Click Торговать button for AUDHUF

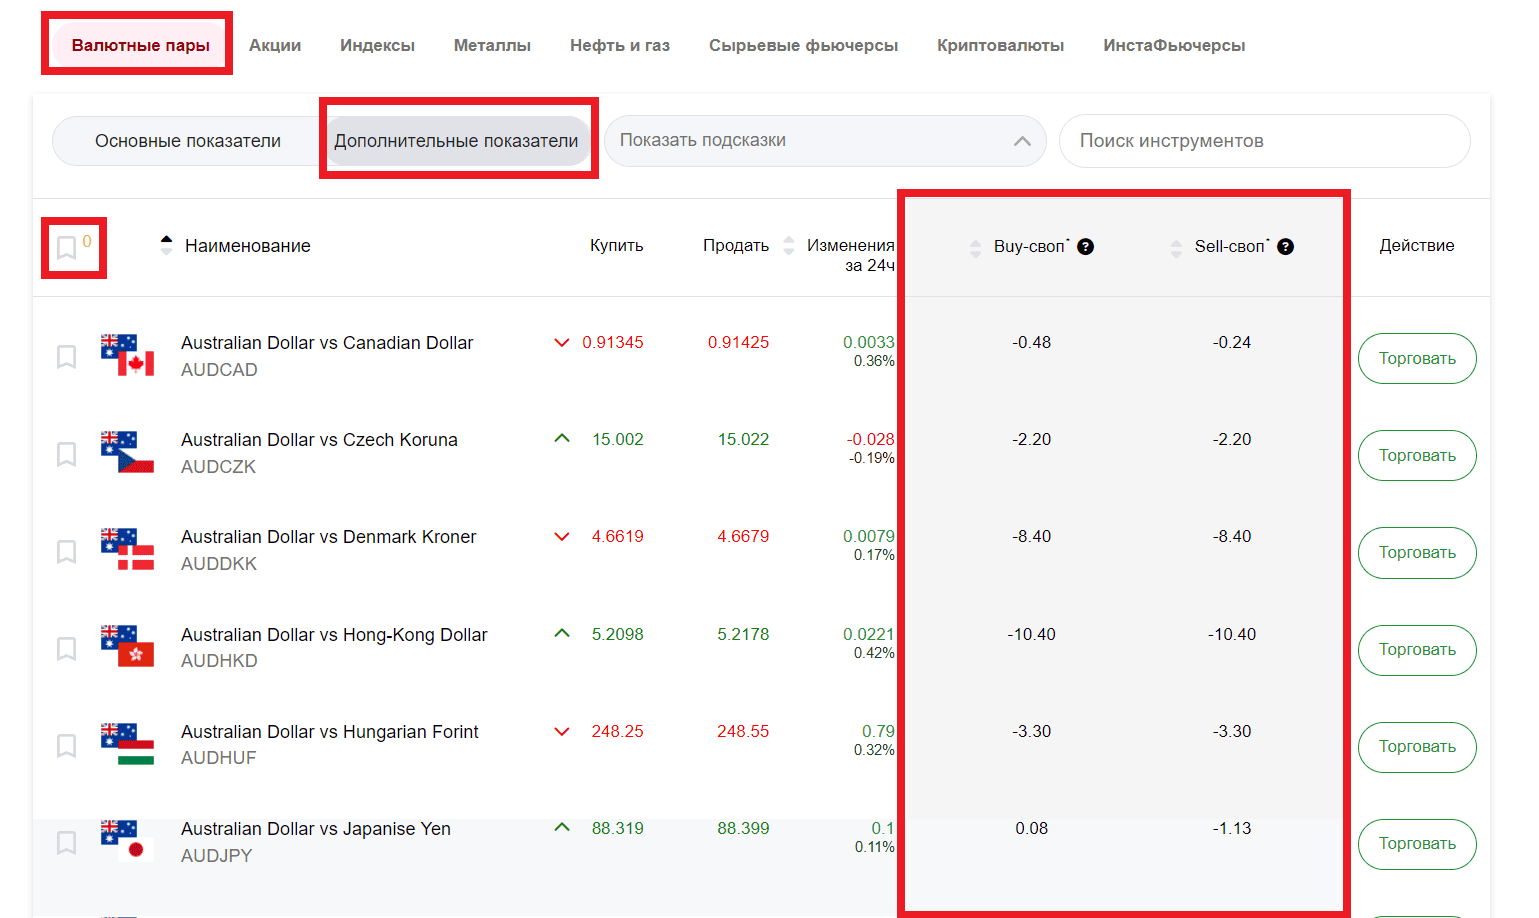pyautogui.click(x=1417, y=747)
